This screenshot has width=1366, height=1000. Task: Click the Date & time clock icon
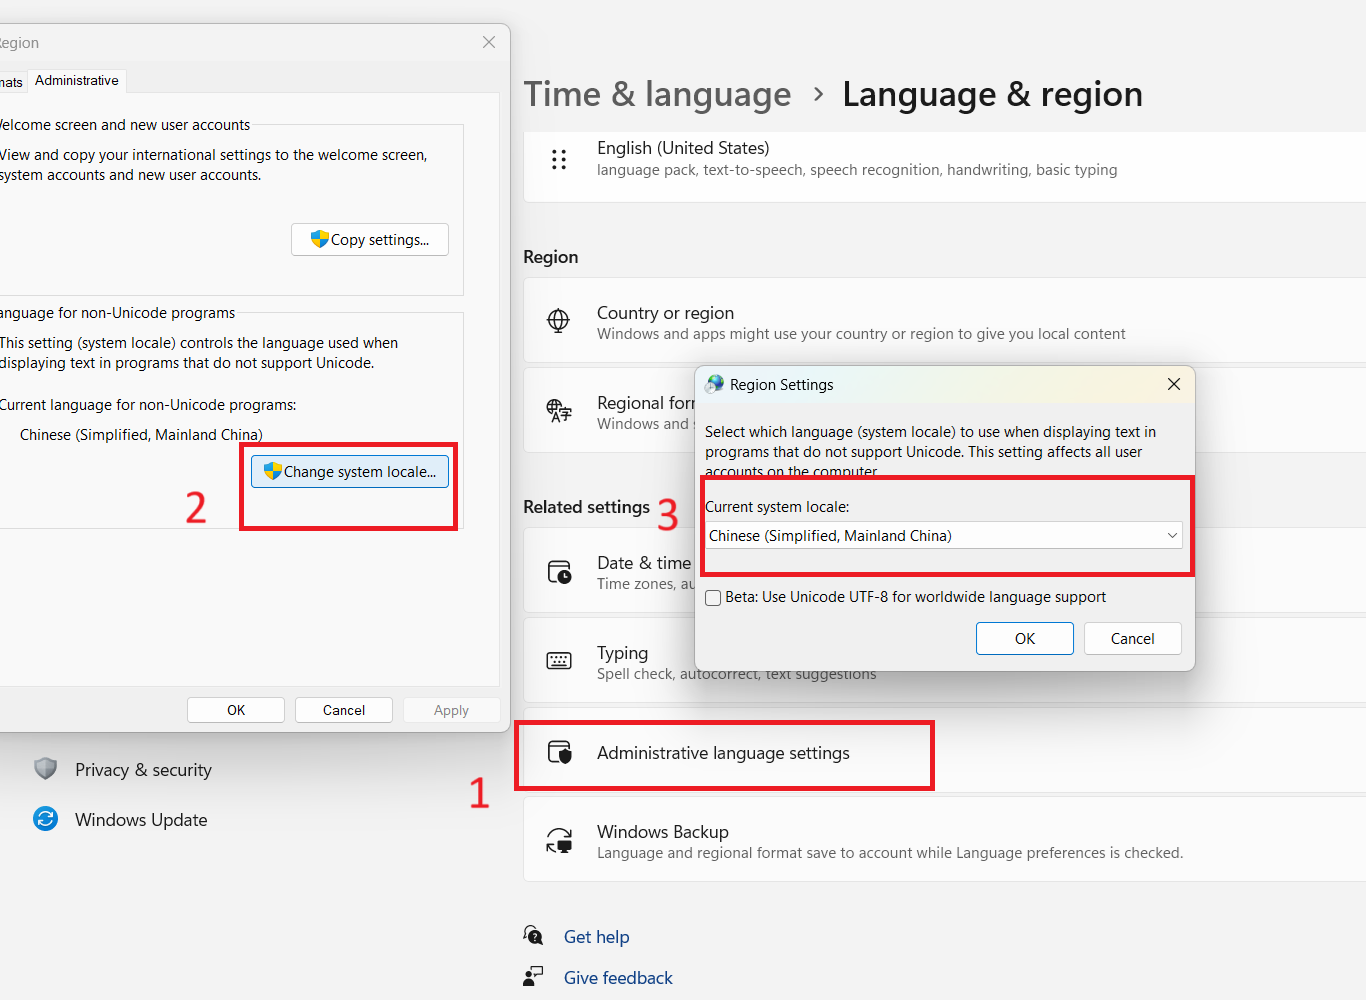point(559,572)
